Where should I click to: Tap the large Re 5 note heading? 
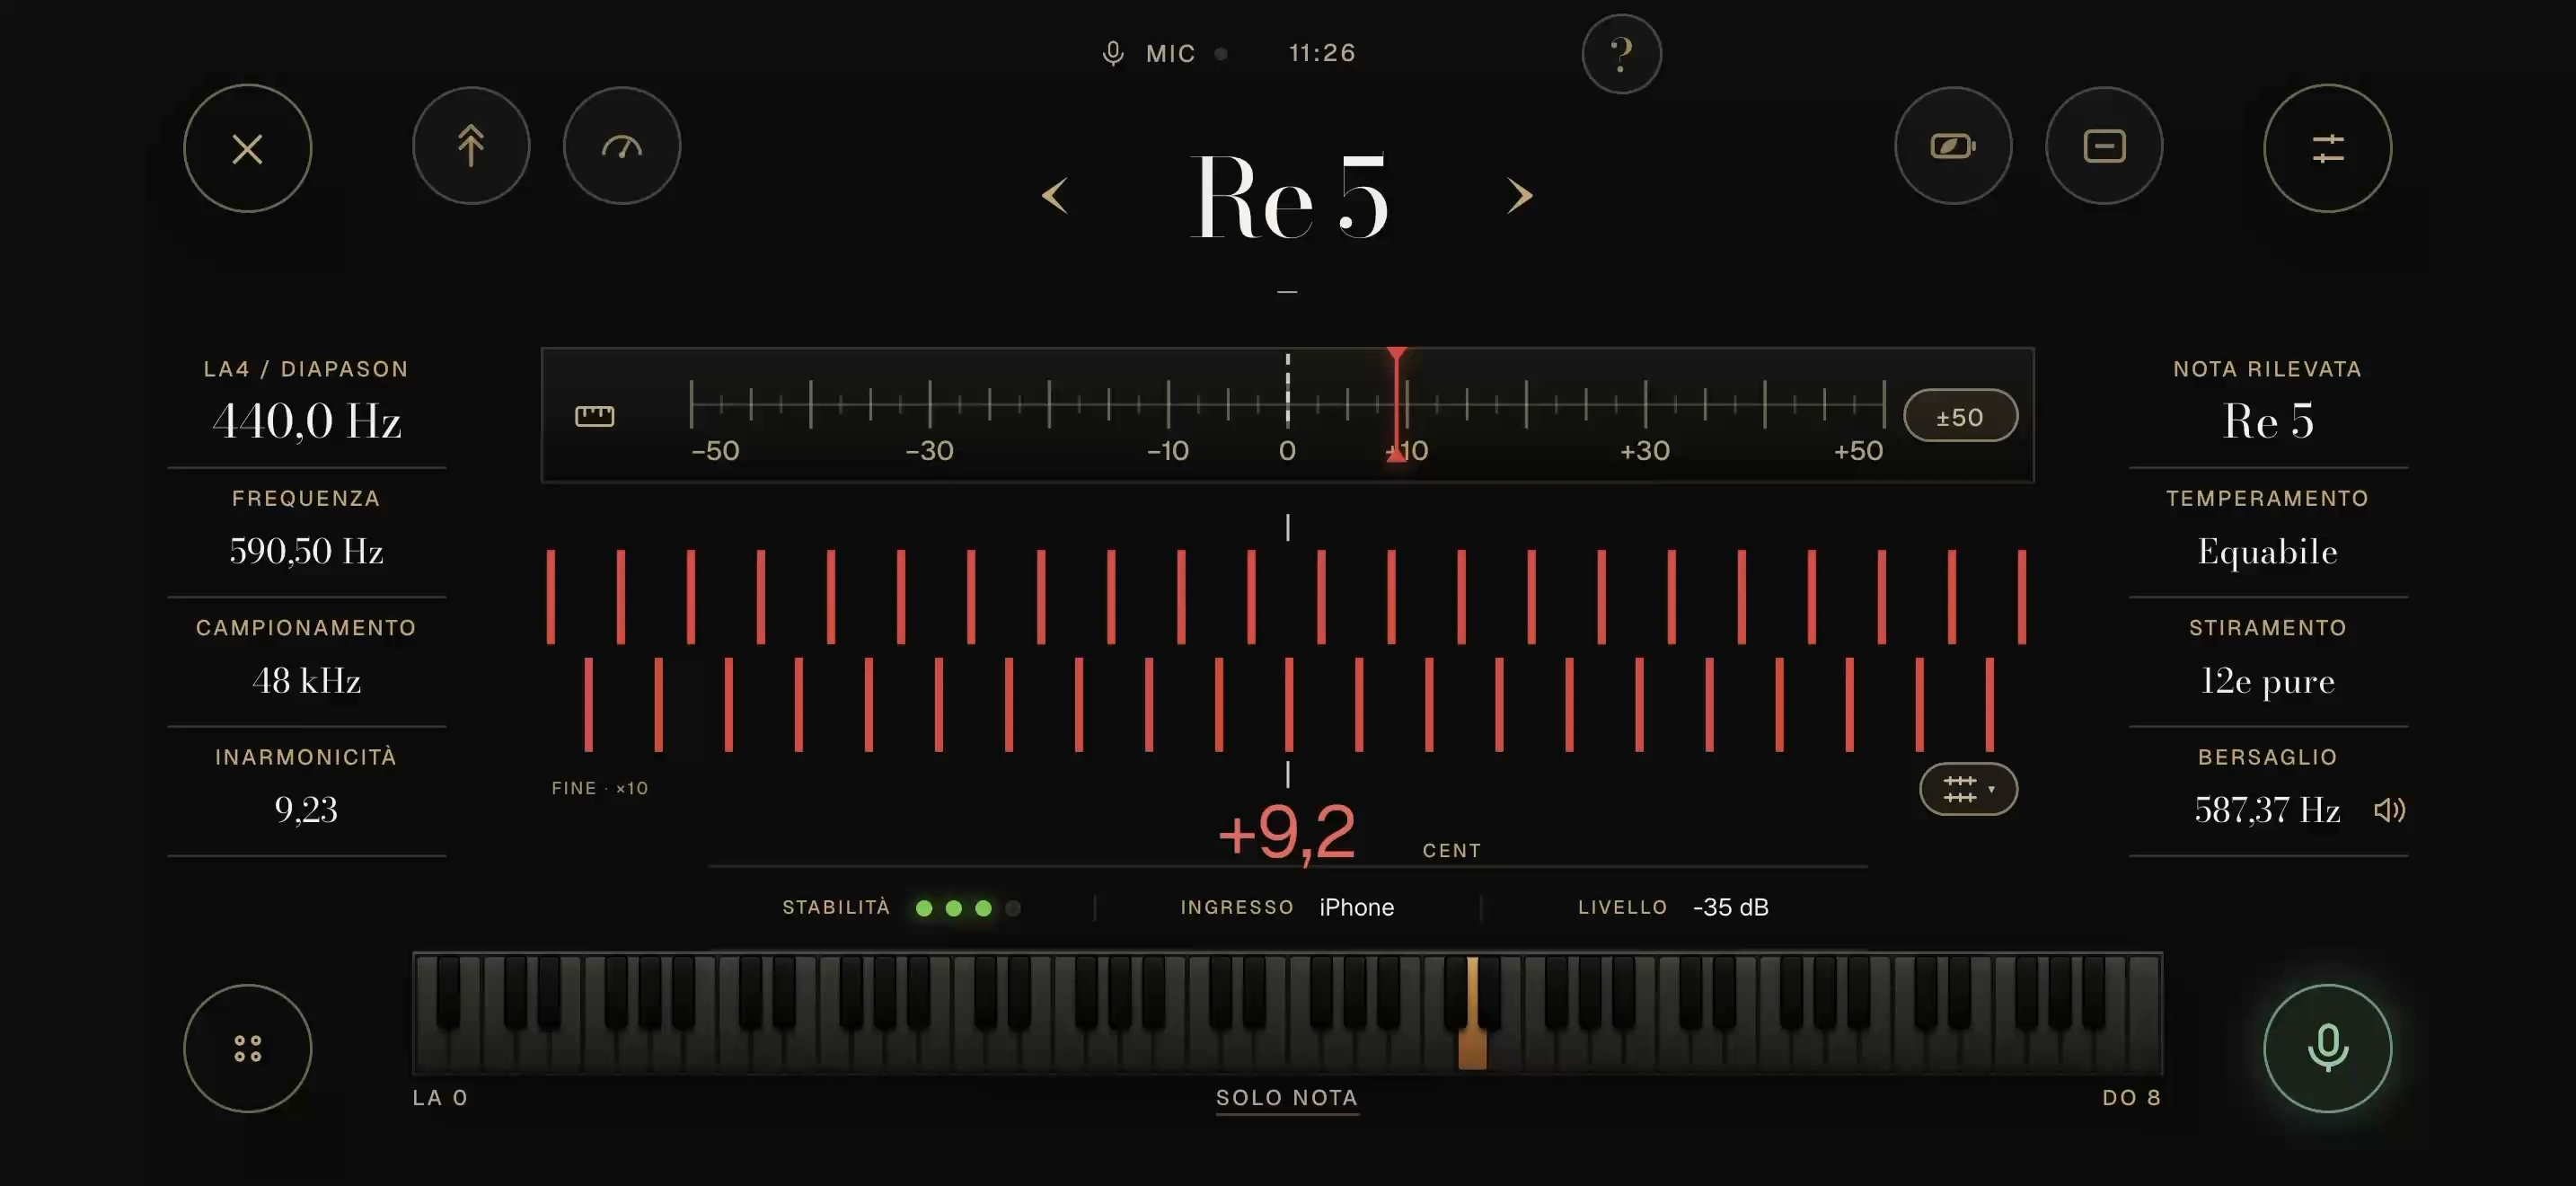[1288, 196]
